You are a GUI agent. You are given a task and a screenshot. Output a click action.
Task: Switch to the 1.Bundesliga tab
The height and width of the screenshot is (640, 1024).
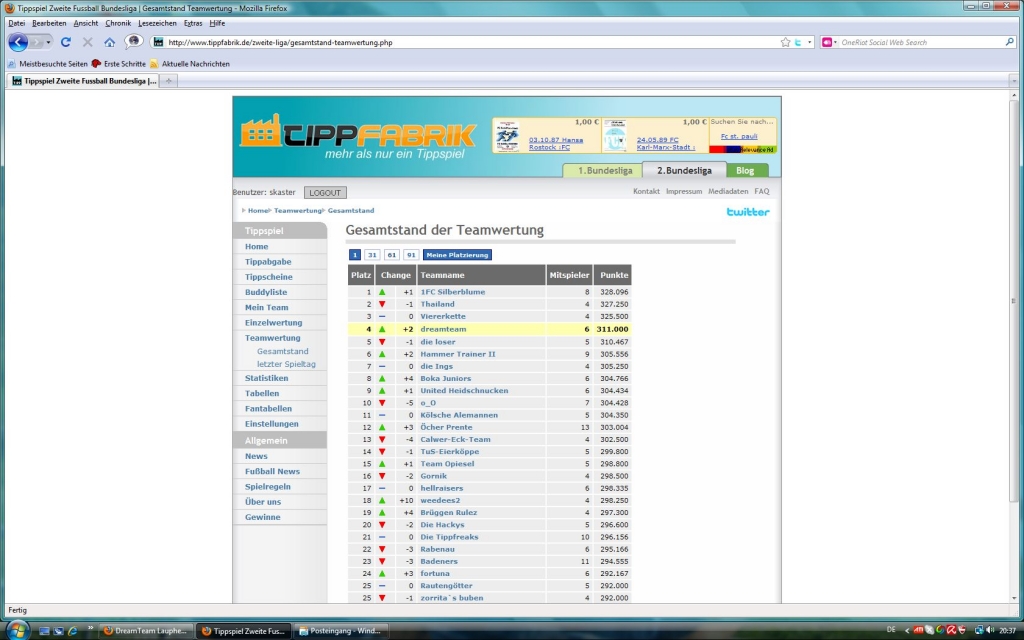click(601, 170)
